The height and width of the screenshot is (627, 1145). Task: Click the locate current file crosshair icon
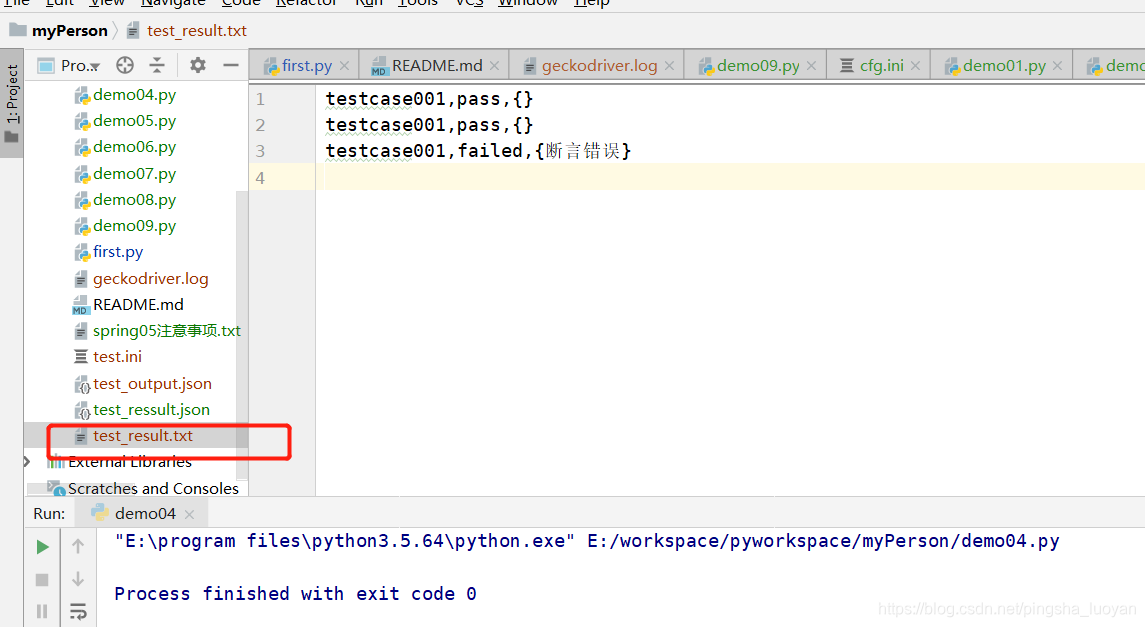(125, 65)
